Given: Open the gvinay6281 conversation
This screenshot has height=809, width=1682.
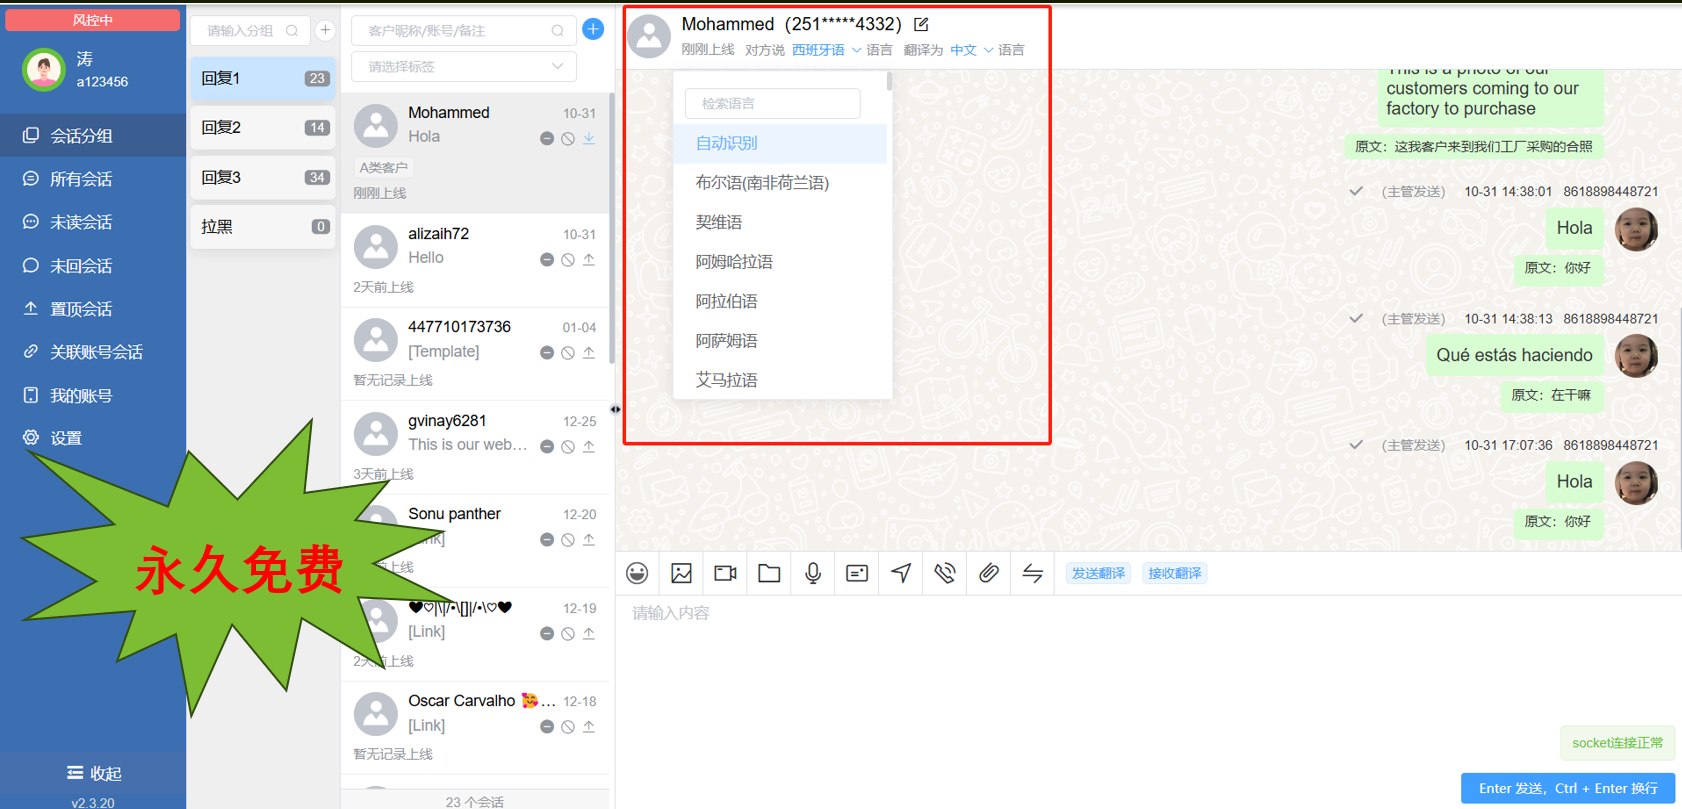Looking at the screenshot, I should [x=475, y=447].
